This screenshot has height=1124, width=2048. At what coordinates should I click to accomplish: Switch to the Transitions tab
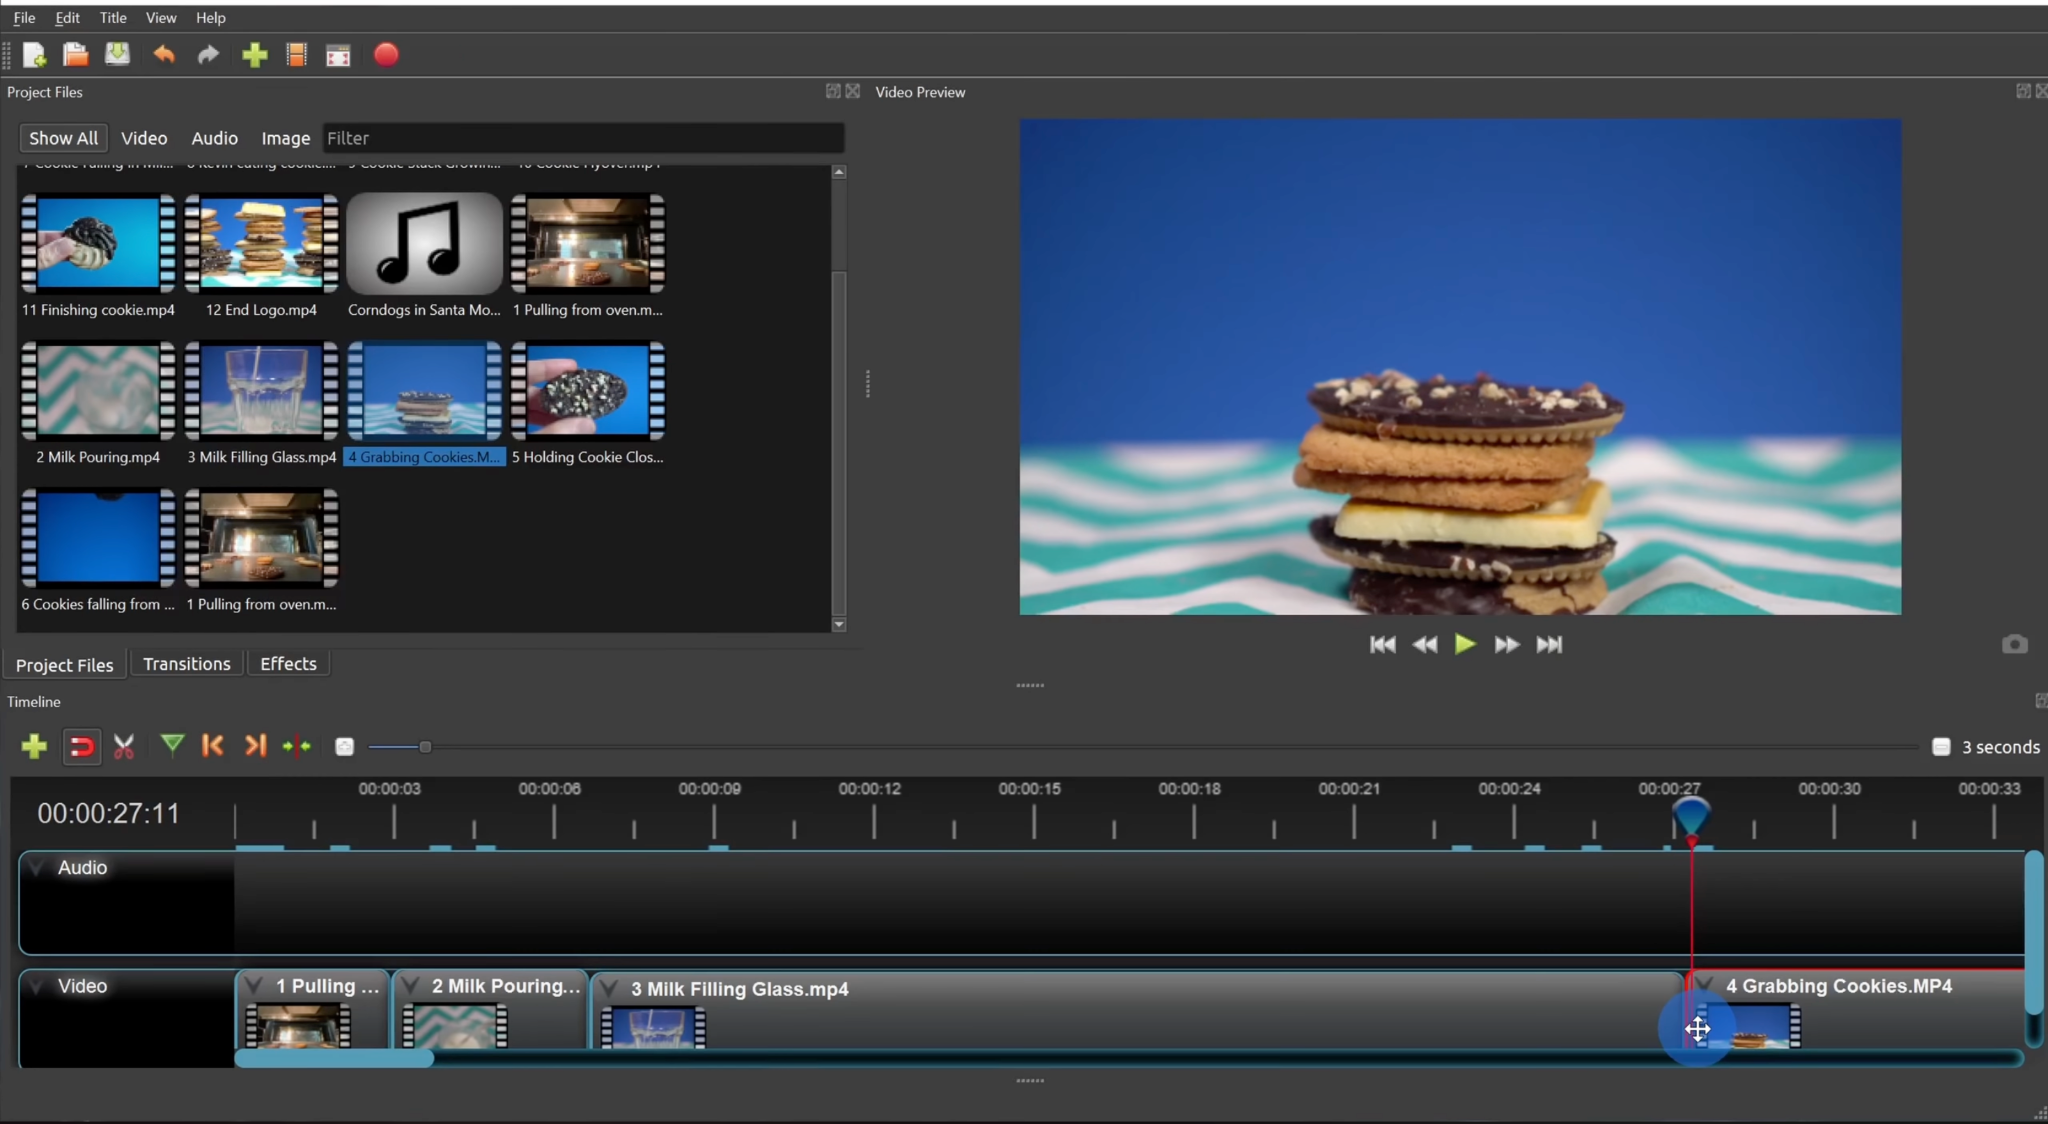pos(186,663)
